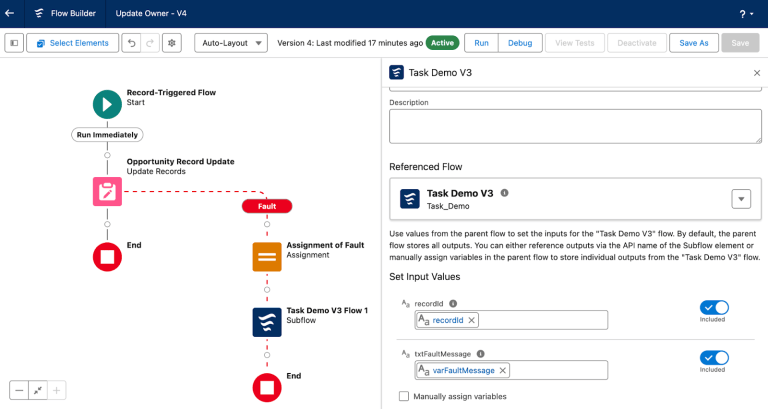
Task: Click the Update Owner - V4 flow title
Action: click(x=151, y=13)
